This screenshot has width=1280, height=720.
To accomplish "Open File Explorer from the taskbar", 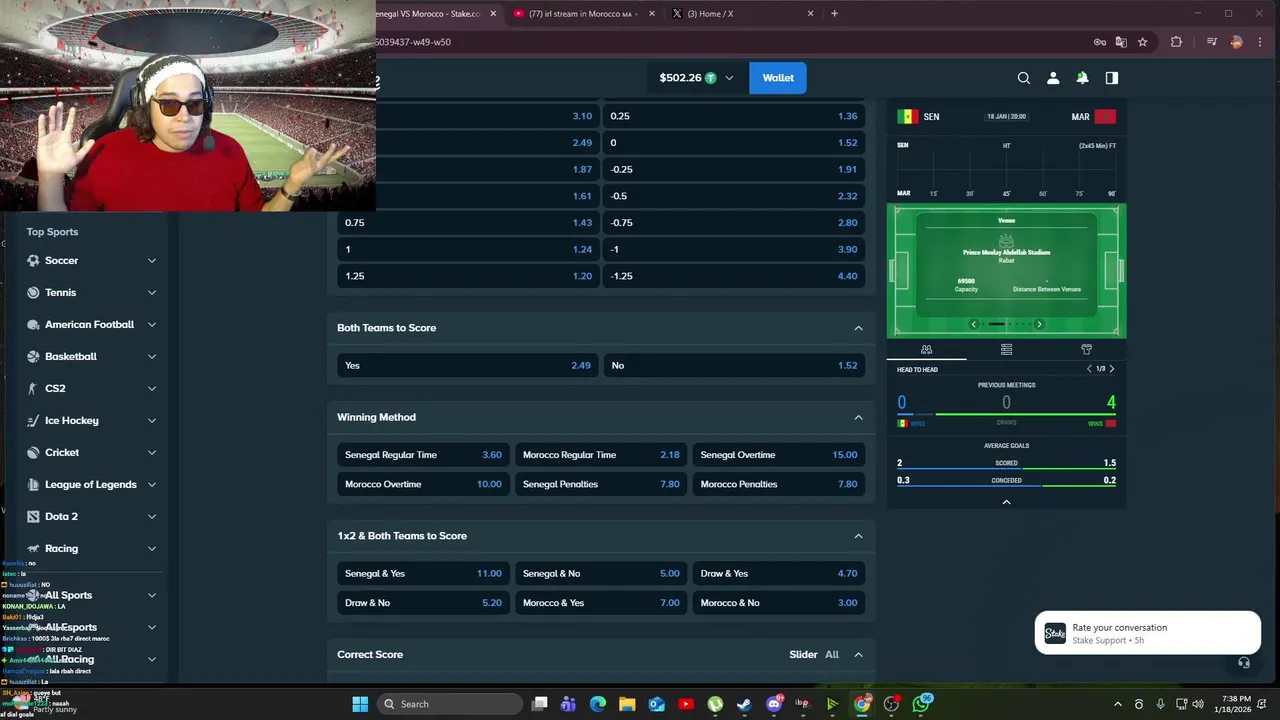I will pos(627,704).
